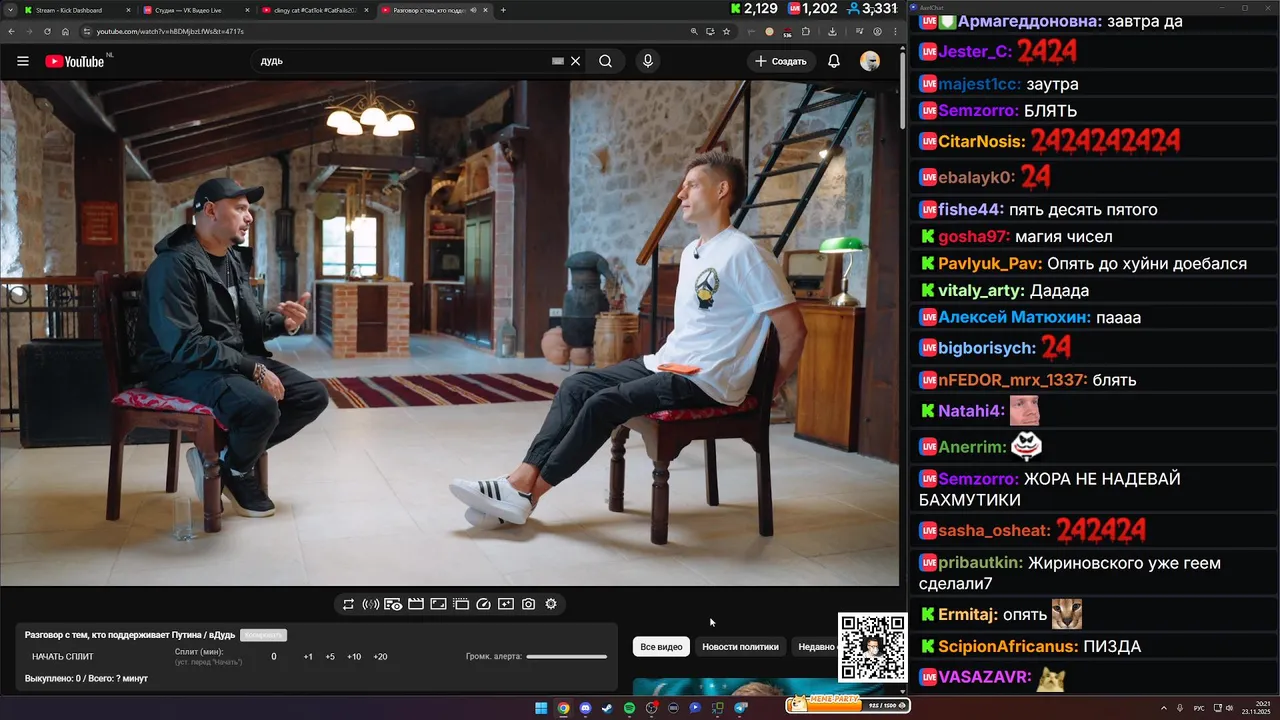Screen dimensions: 1280x720
Task: Open the tab search dropdown arrow
Action: [x=8, y=10]
